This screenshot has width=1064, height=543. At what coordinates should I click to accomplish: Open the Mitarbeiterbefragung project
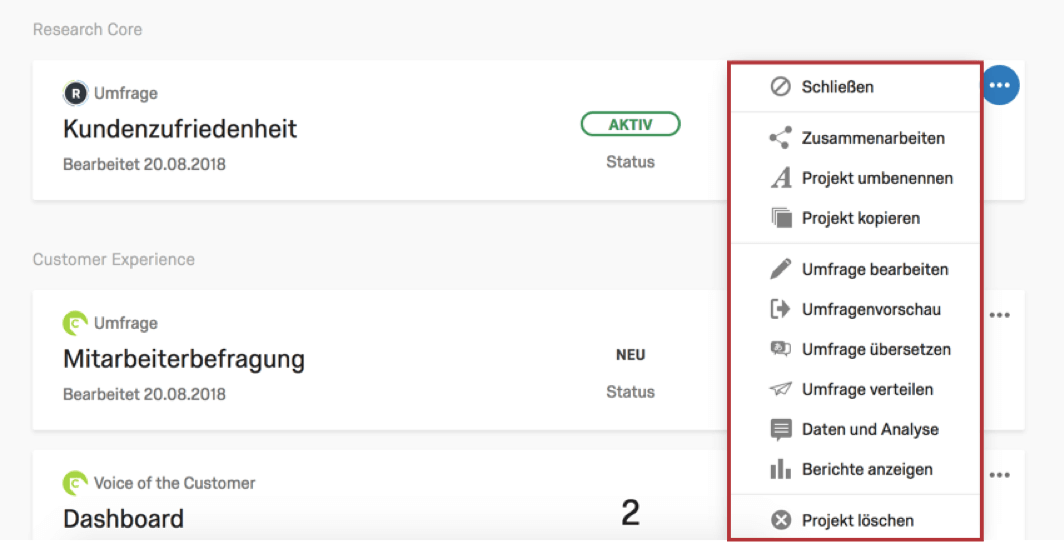(184, 359)
